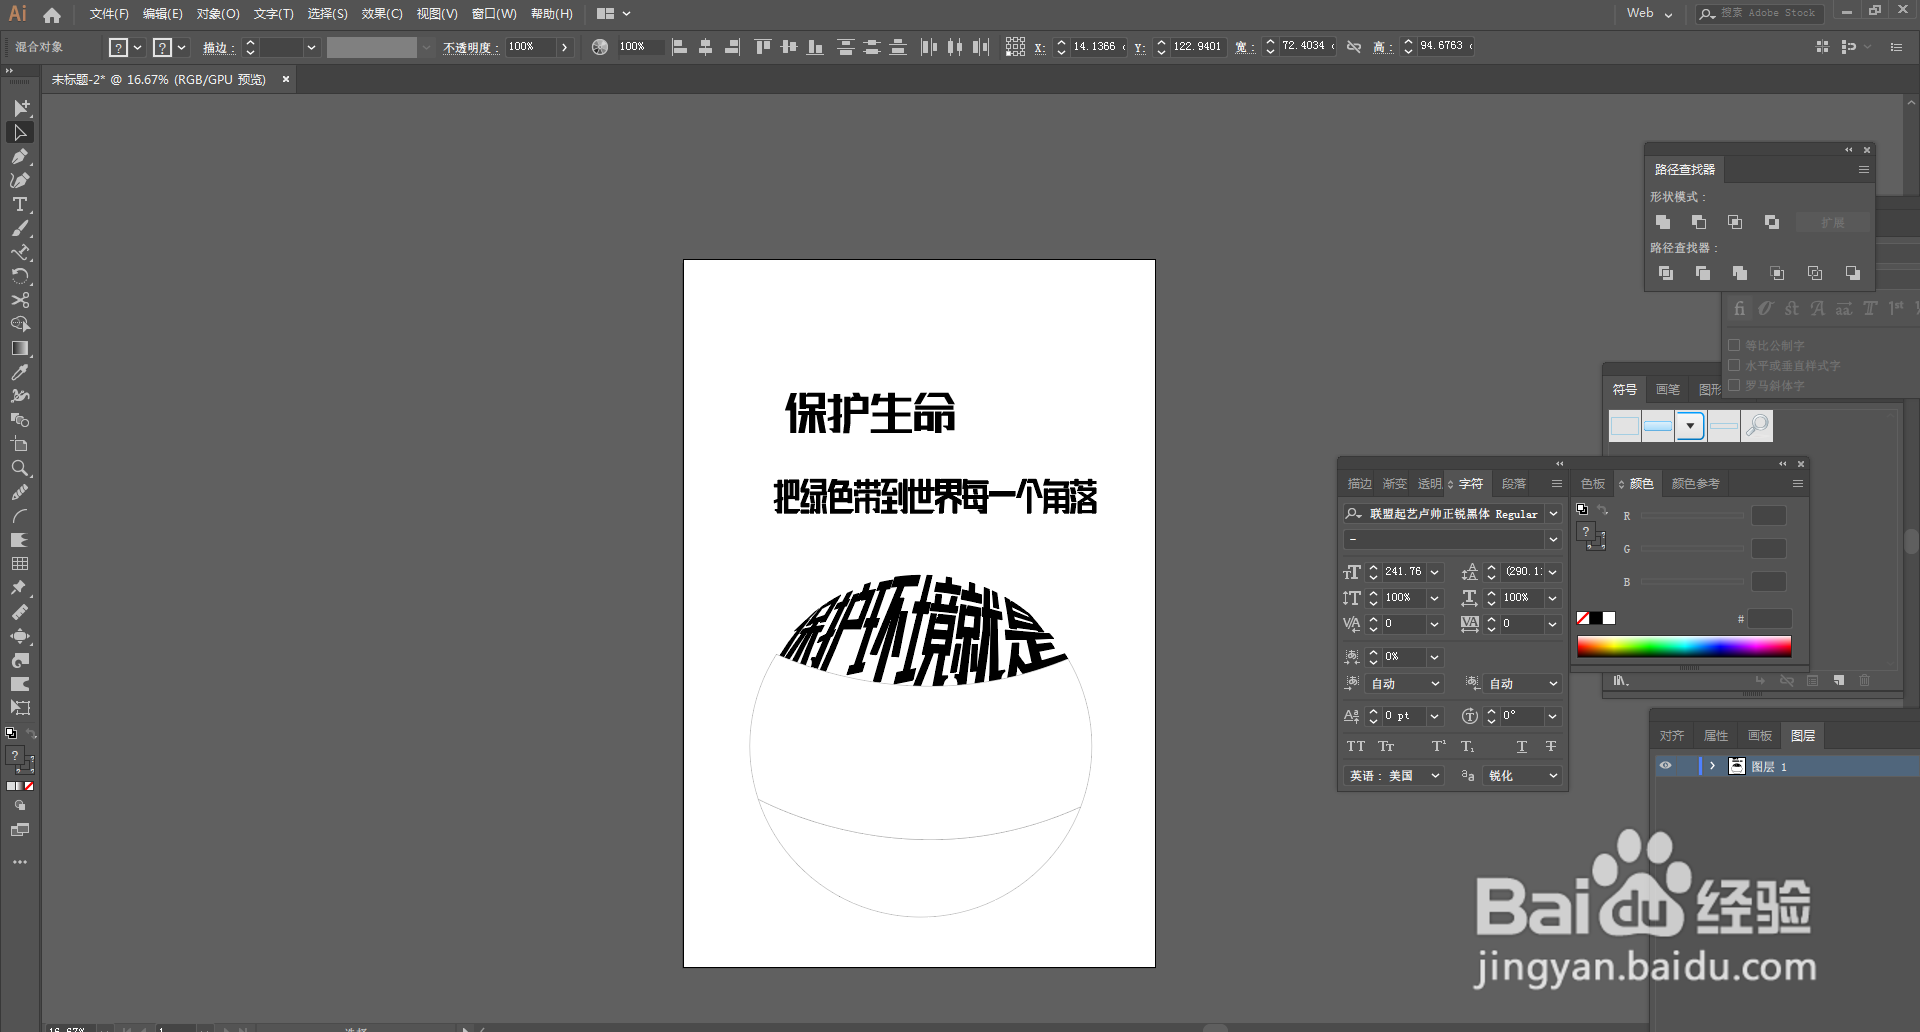Image resolution: width=1920 pixels, height=1032 pixels.
Task: Switch to the 色板 tab
Action: click(1593, 484)
